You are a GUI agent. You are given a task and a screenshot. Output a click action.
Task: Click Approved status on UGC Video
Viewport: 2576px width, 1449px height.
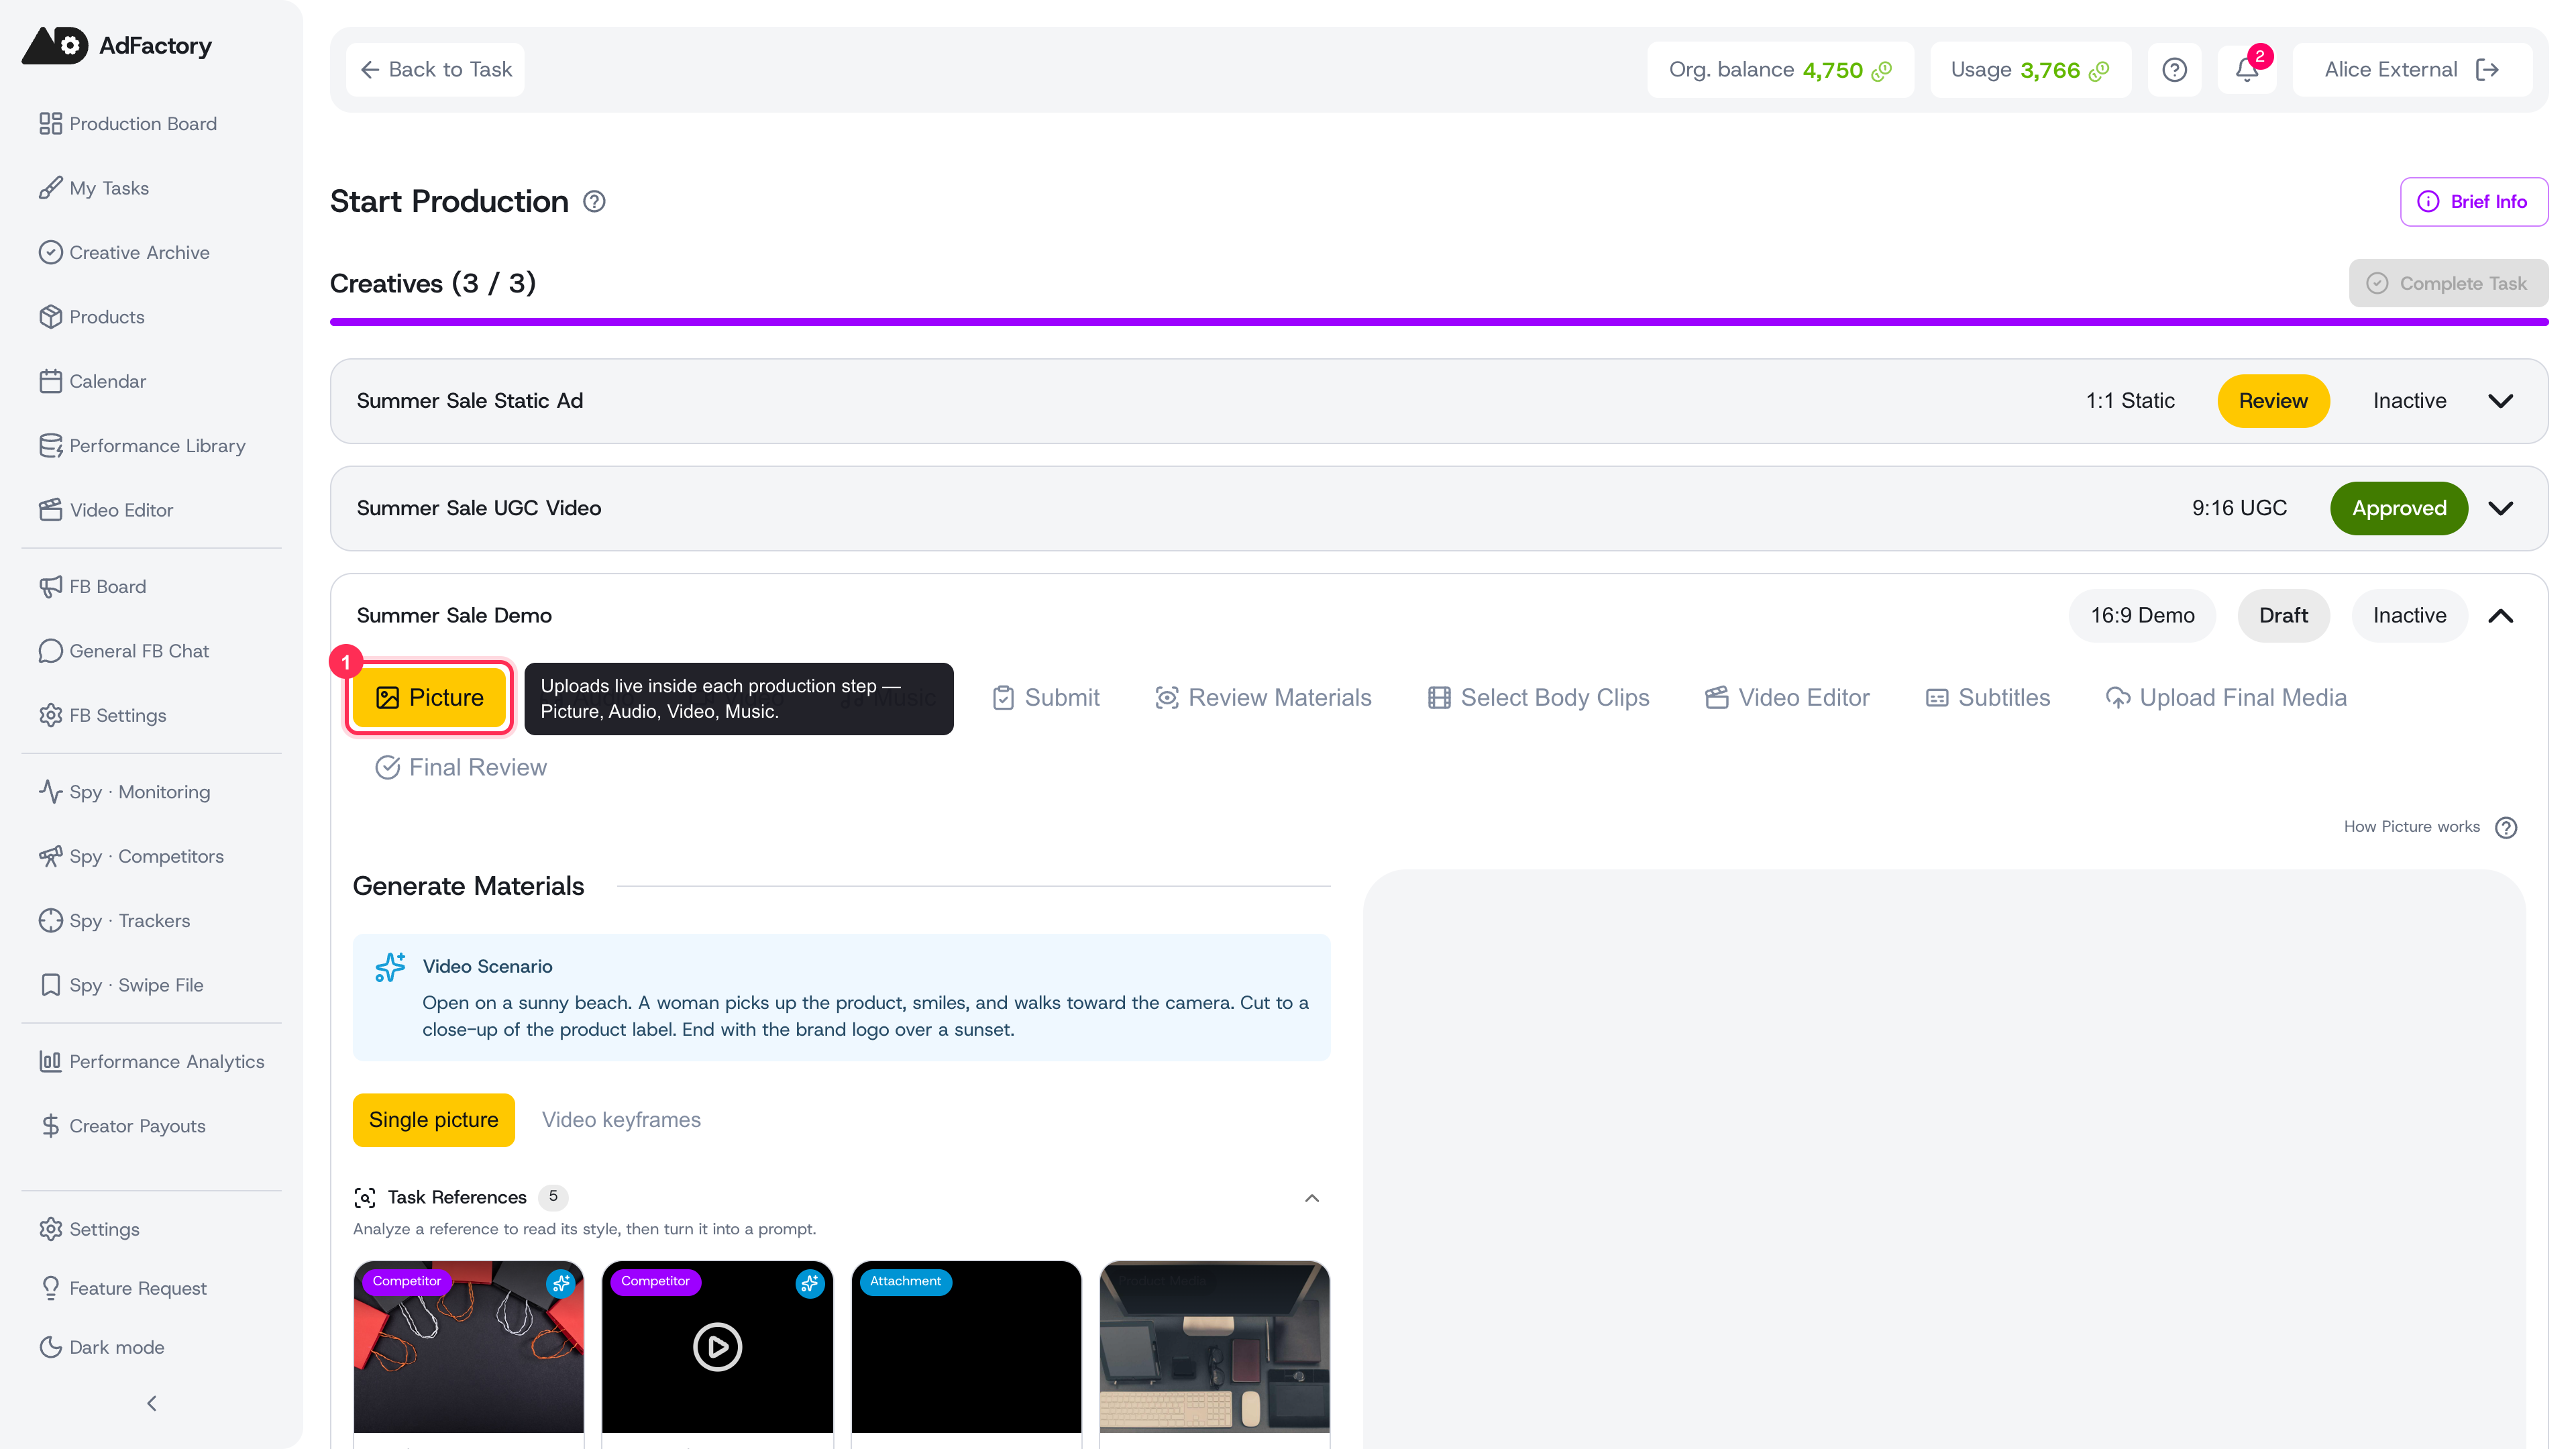pos(2399,509)
